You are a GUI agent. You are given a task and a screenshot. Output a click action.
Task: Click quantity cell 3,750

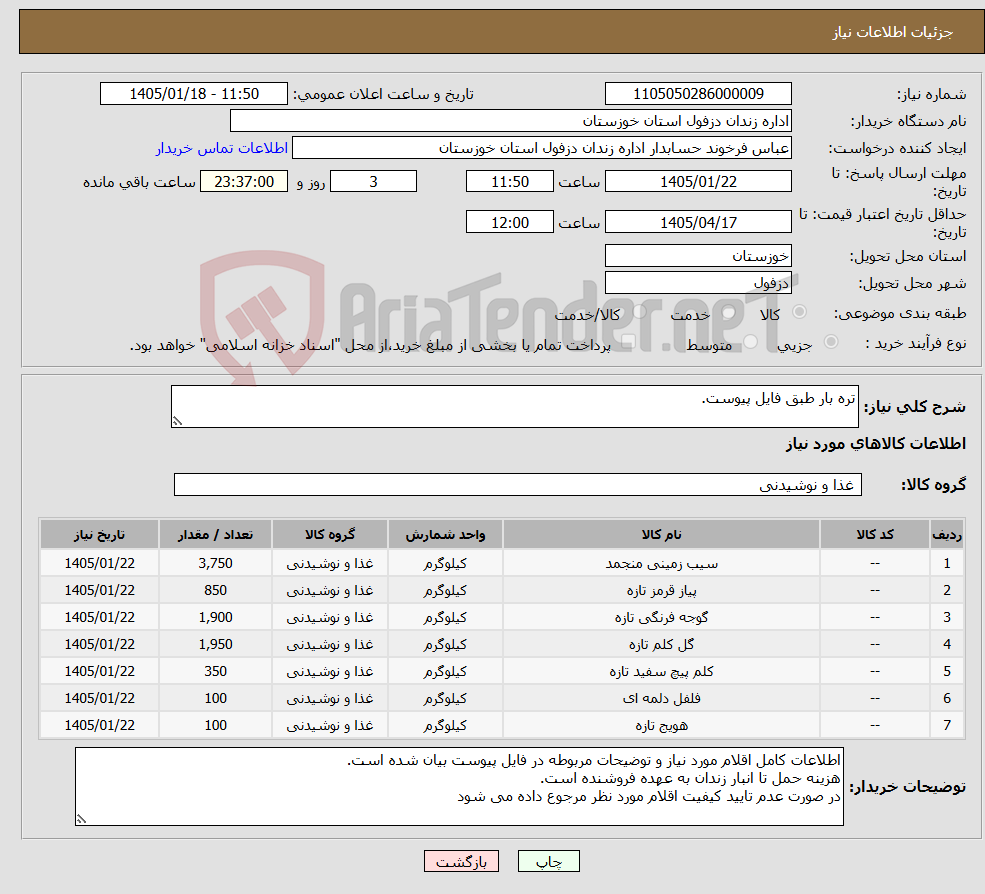pos(215,564)
